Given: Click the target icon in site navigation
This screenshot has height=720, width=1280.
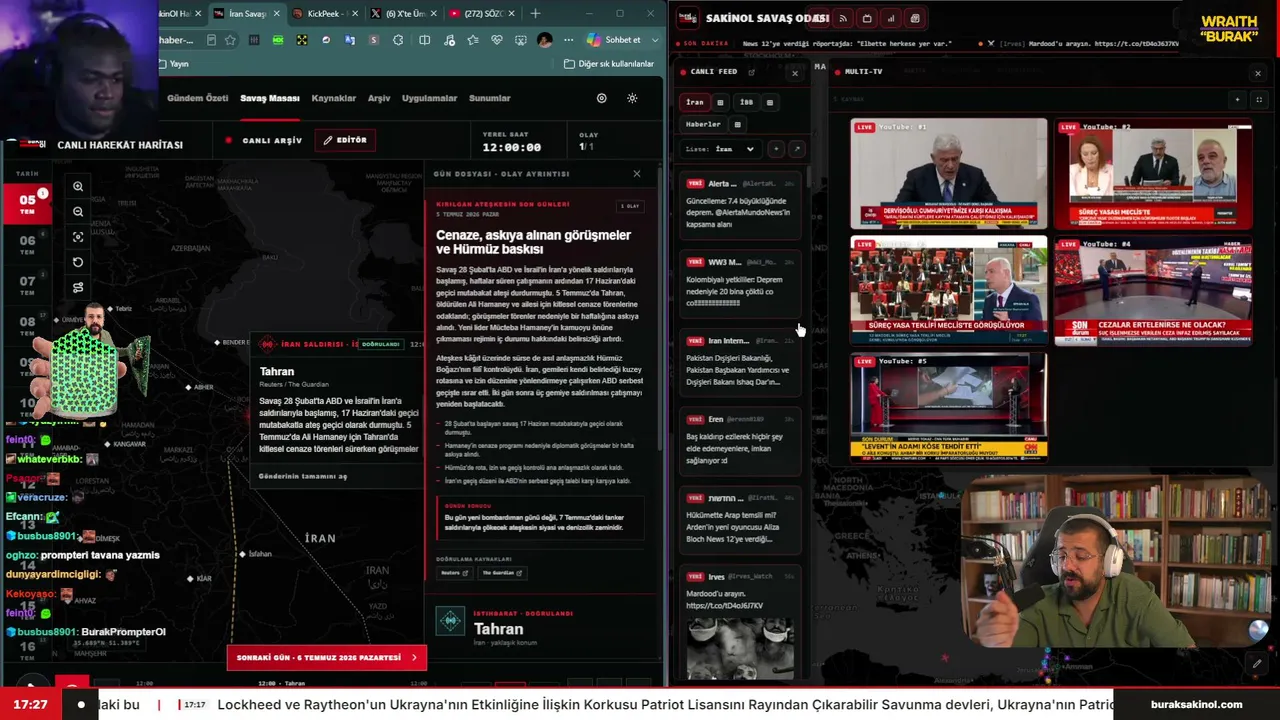Looking at the screenshot, I should click(x=601, y=98).
